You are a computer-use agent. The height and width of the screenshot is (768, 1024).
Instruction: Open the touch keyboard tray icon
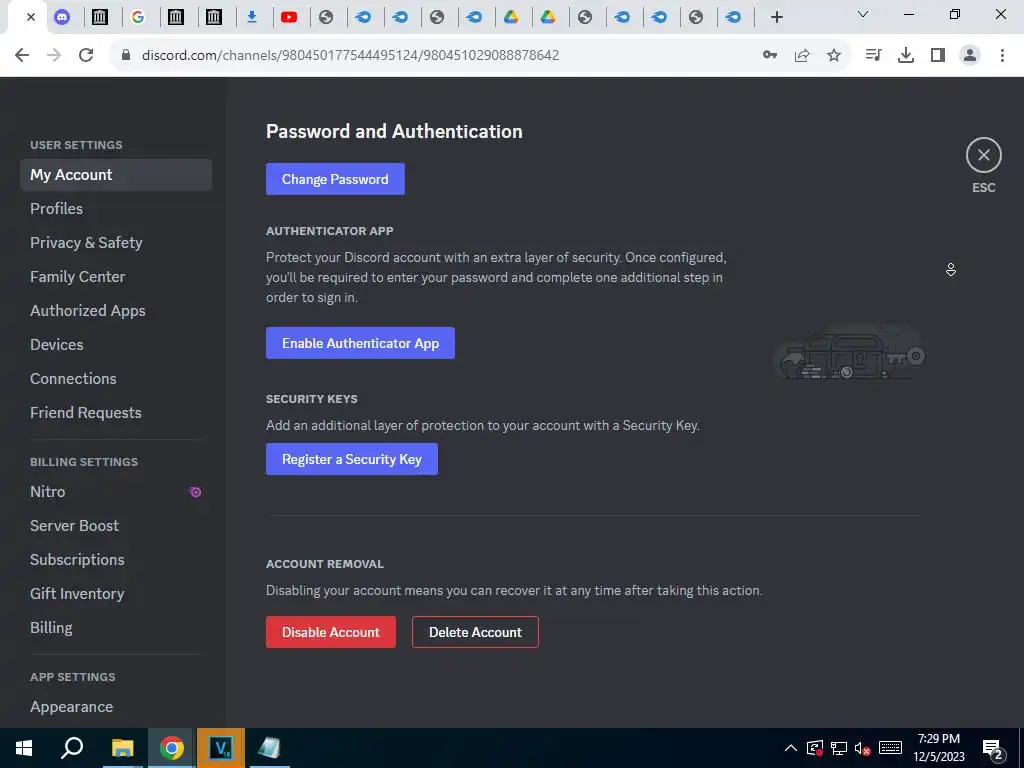[890, 748]
